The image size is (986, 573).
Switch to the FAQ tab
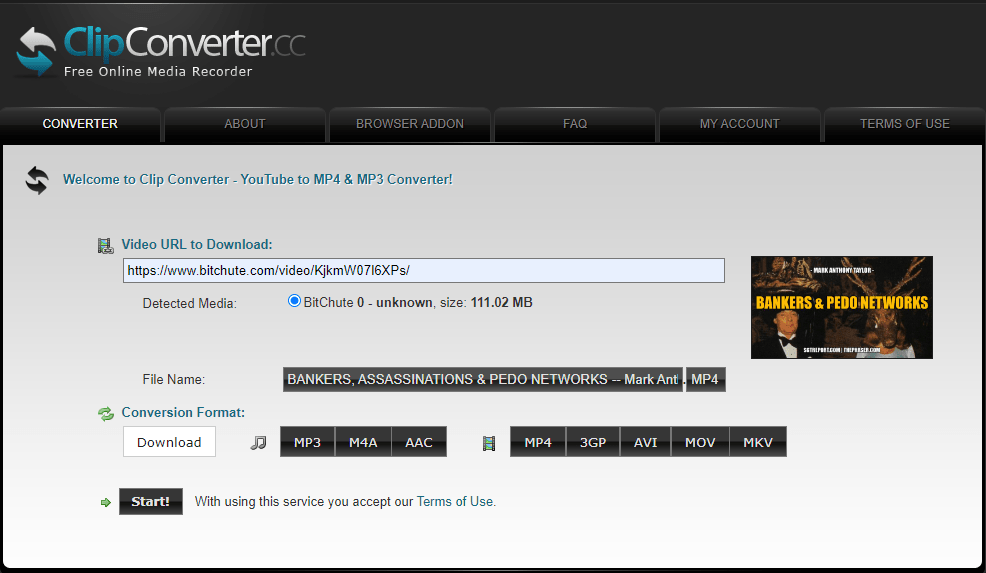pos(575,124)
